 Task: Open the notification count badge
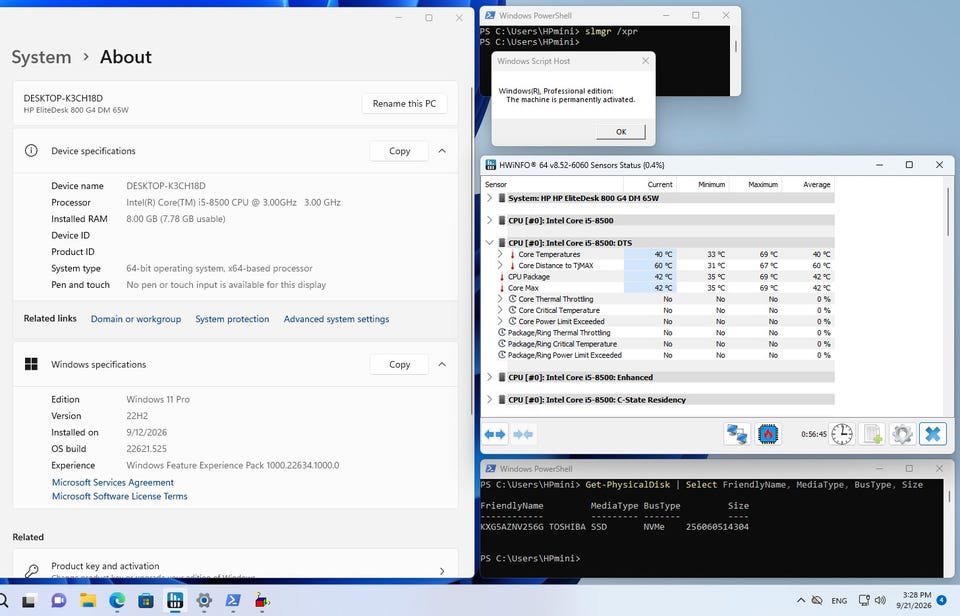[942, 601]
